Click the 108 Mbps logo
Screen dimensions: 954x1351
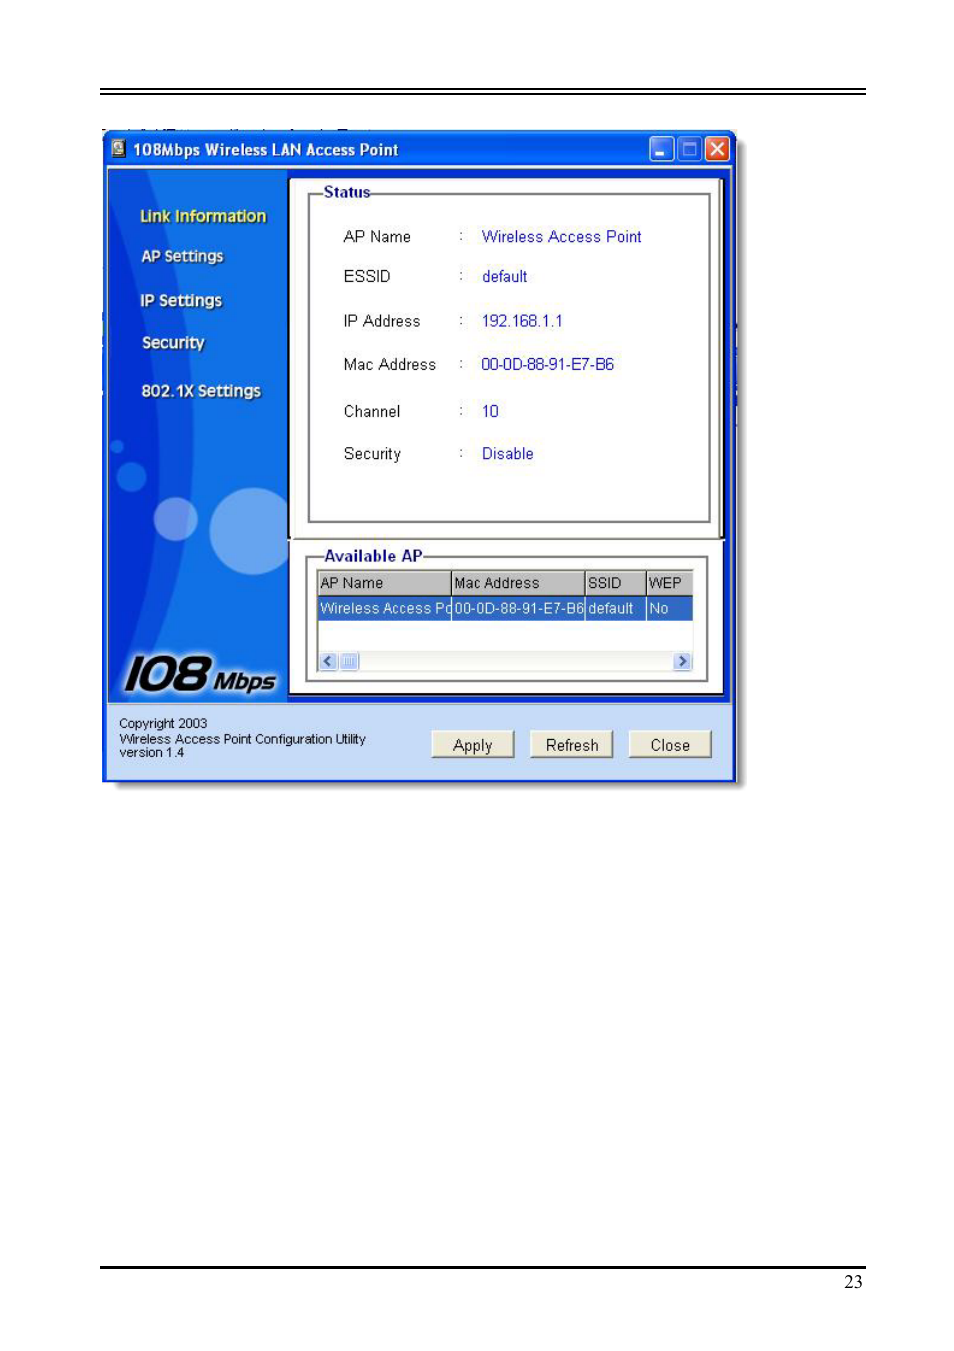(x=199, y=675)
